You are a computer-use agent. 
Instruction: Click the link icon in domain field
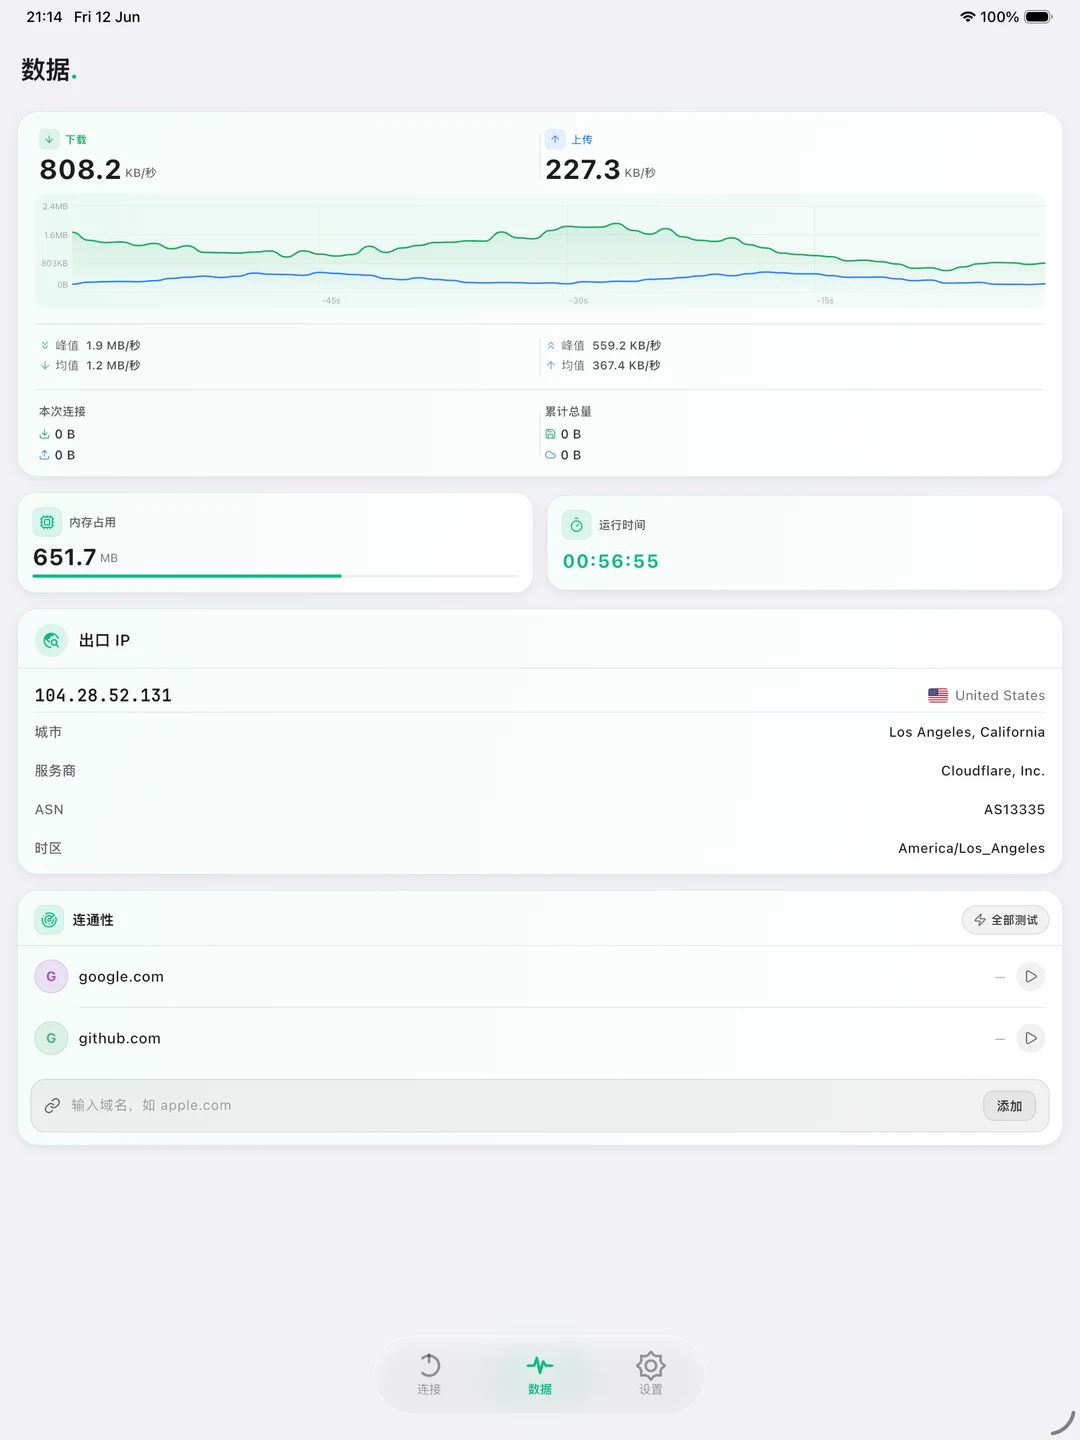(x=52, y=1105)
